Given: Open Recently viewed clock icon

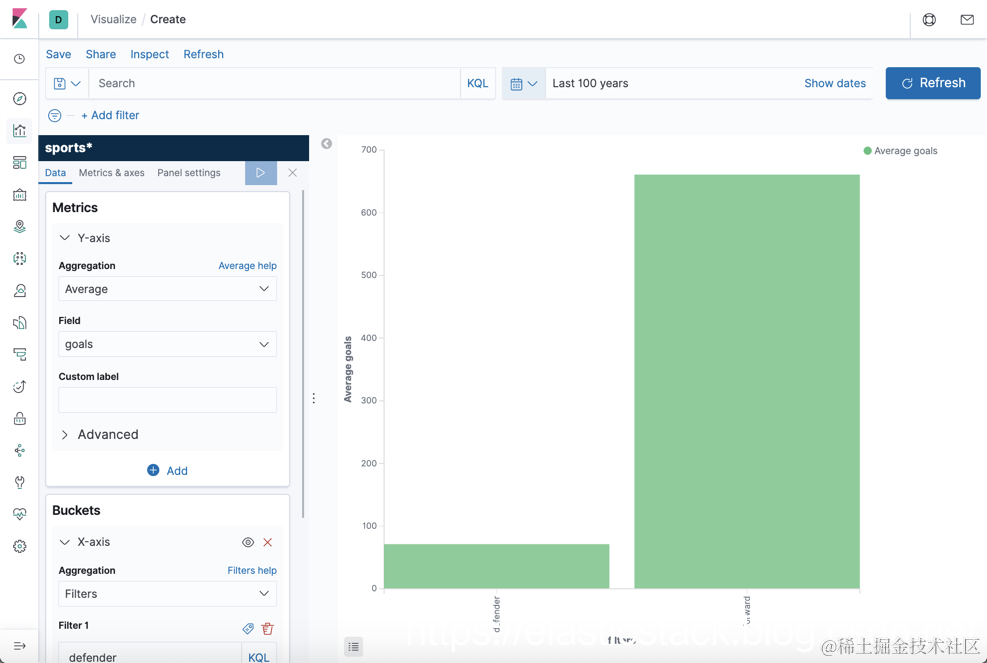Looking at the screenshot, I should [x=20, y=59].
